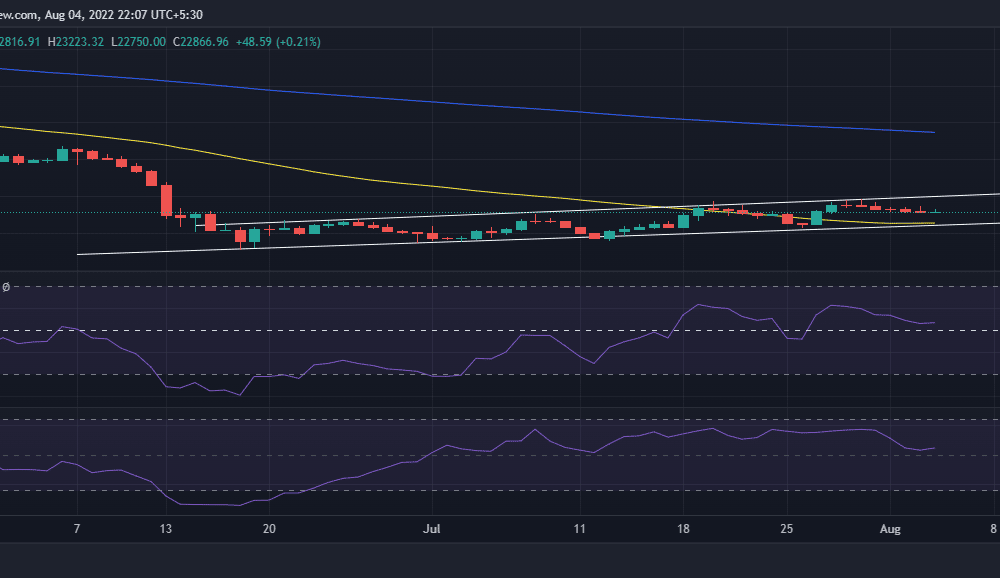Click the 'Aug' label on time axis

[x=890, y=529]
